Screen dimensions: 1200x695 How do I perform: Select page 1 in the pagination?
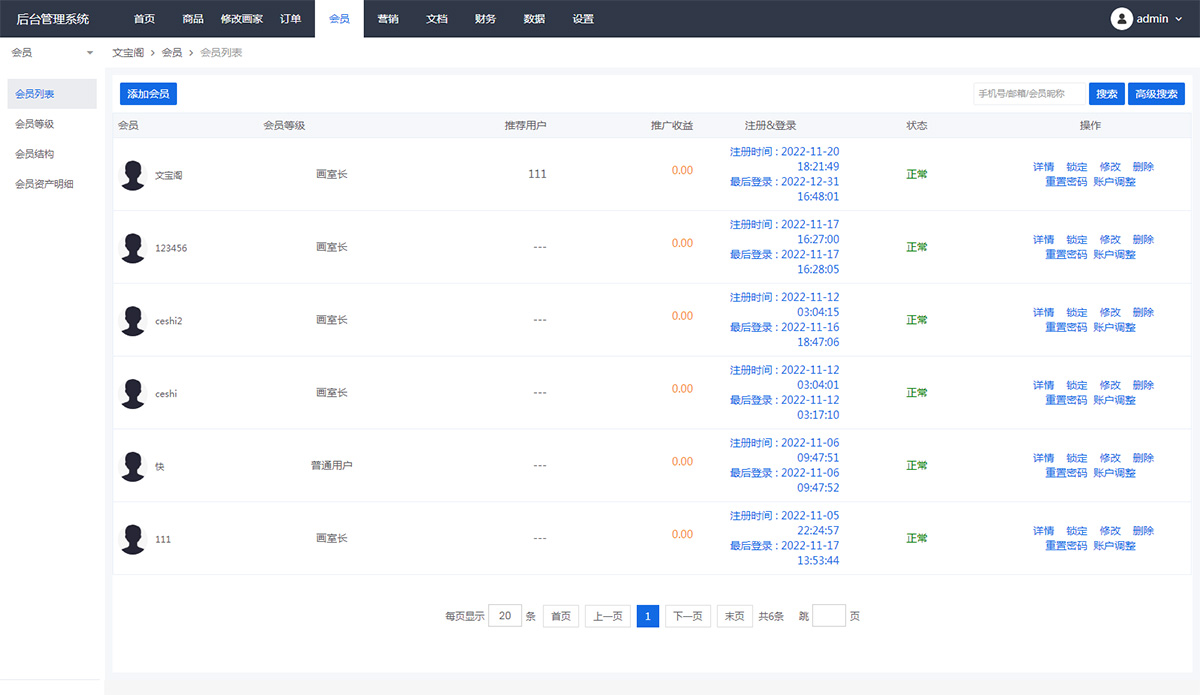point(648,616)
